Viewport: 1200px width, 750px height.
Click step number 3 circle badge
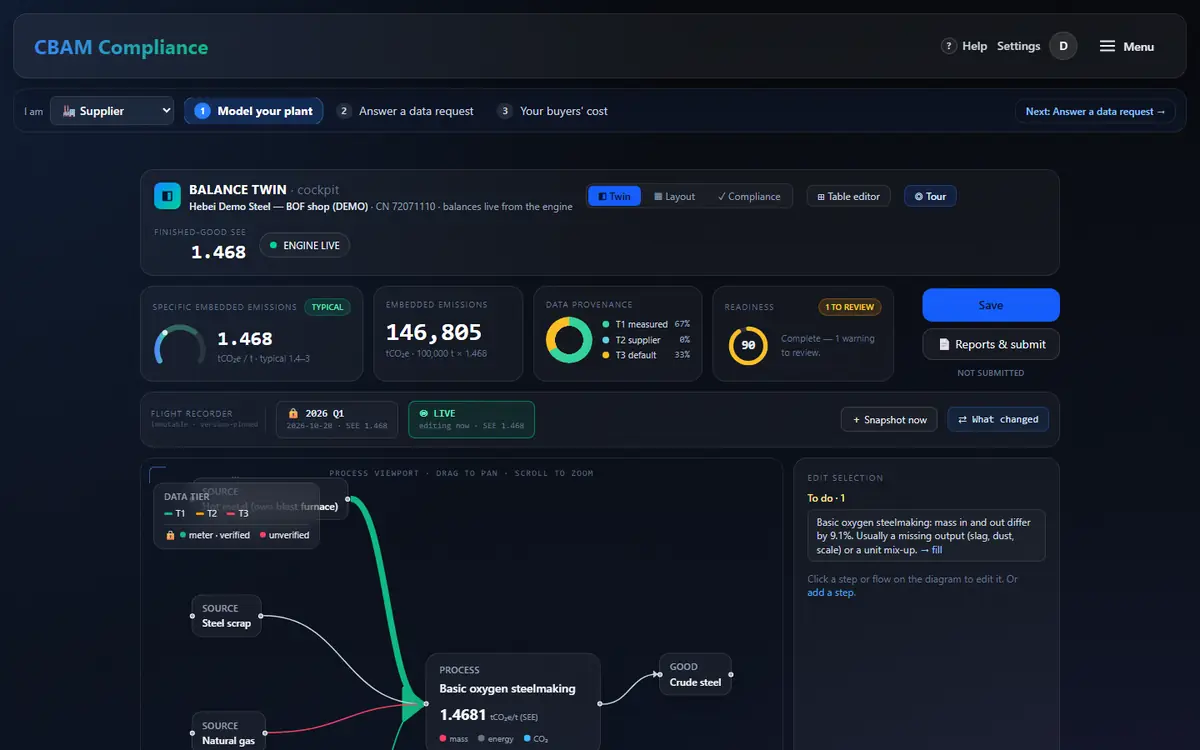[x=505, y=111]
